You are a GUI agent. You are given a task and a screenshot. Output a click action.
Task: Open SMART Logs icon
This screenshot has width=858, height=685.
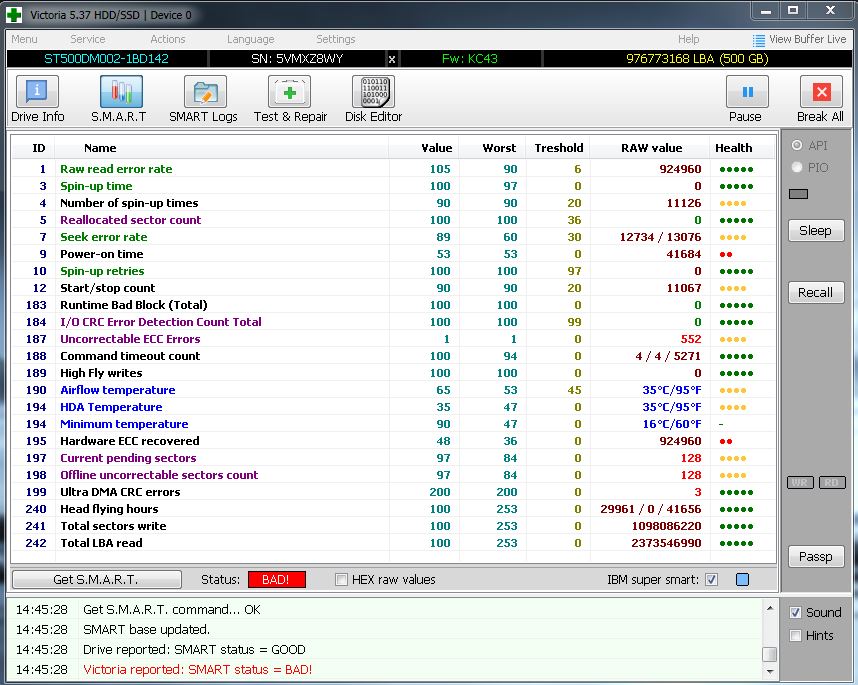click(205, 91)
